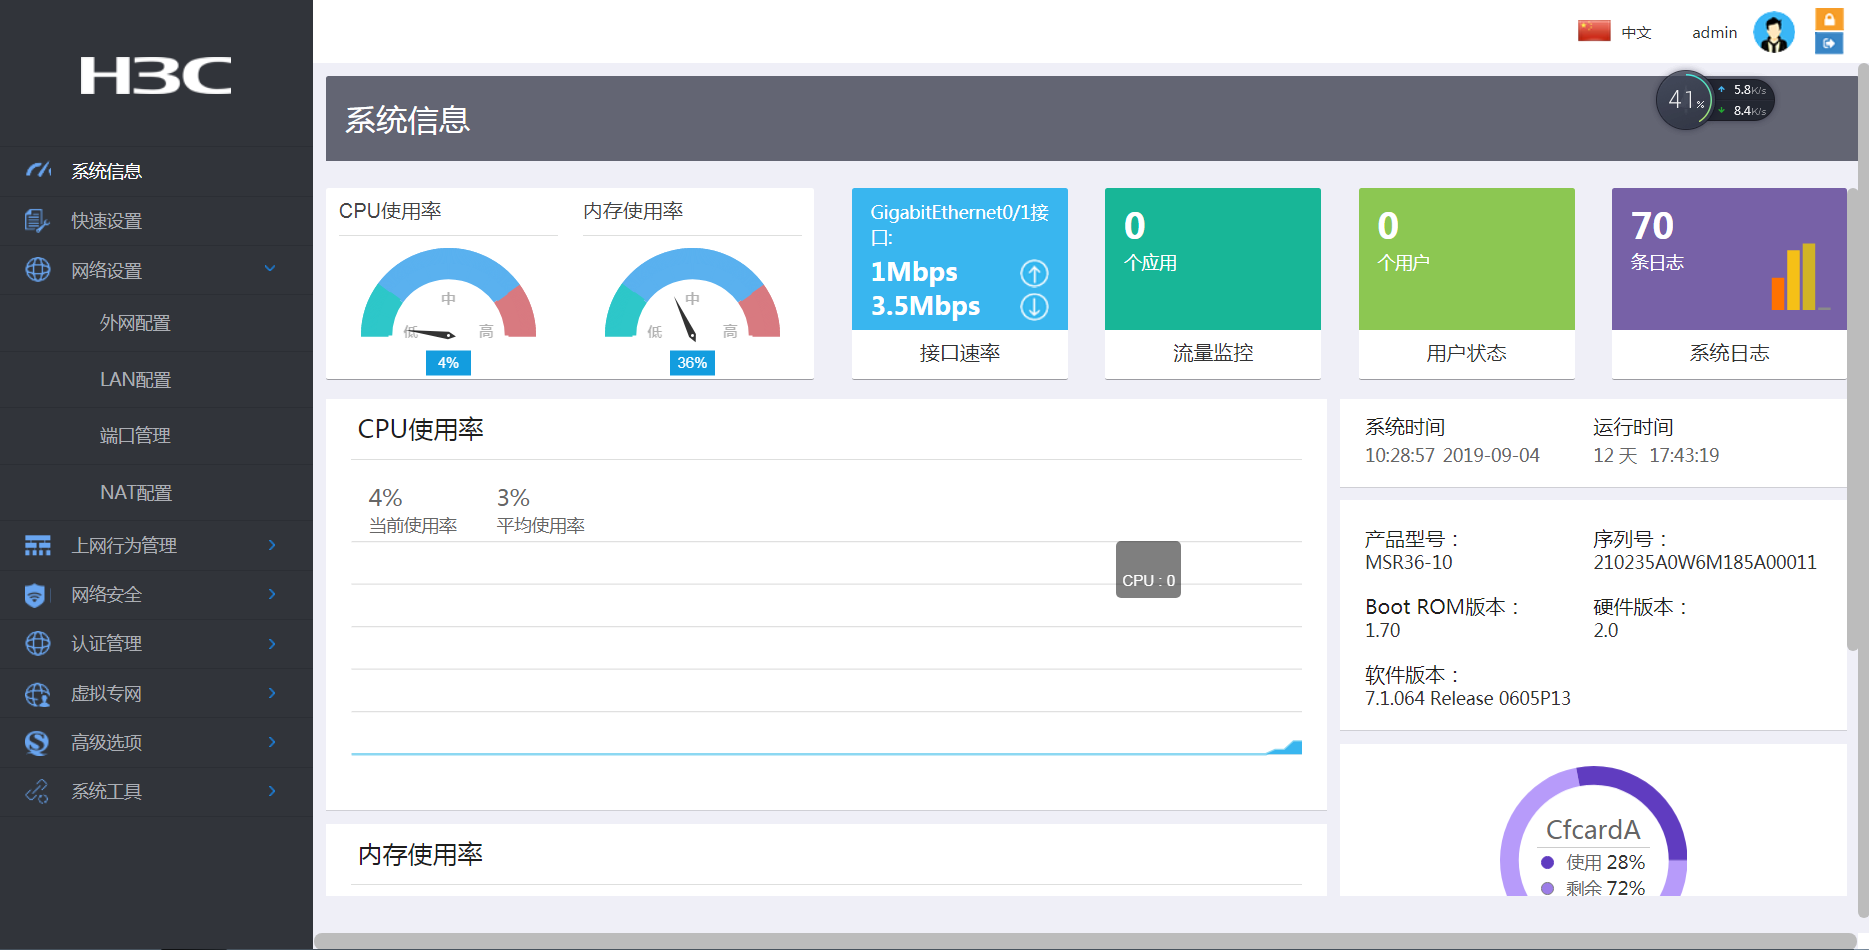Click the download arrow icon on interface card
Image resolution: width=1869 pixels, height=950 pixels.
[1034, 306]
